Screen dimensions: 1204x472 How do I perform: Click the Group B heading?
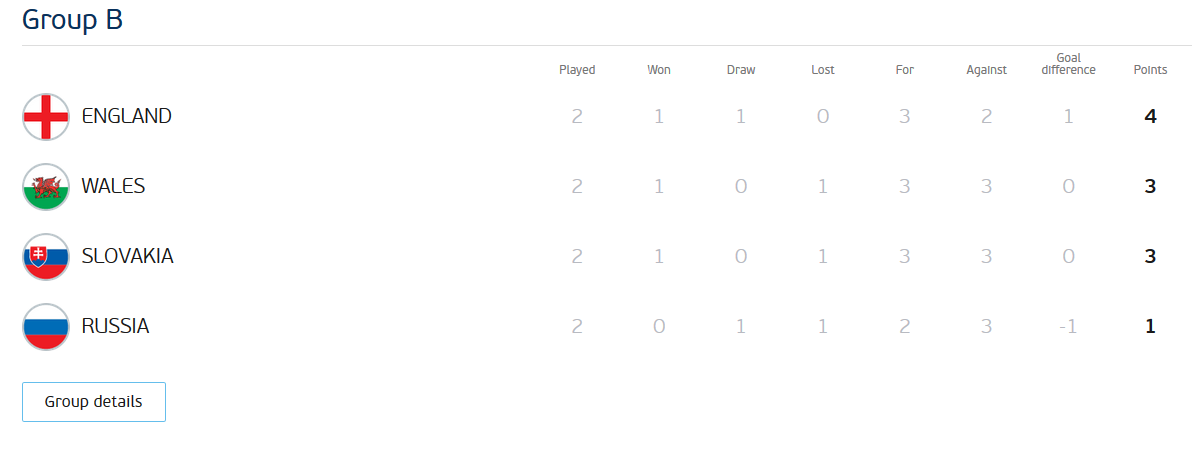(x=72, y=20)
